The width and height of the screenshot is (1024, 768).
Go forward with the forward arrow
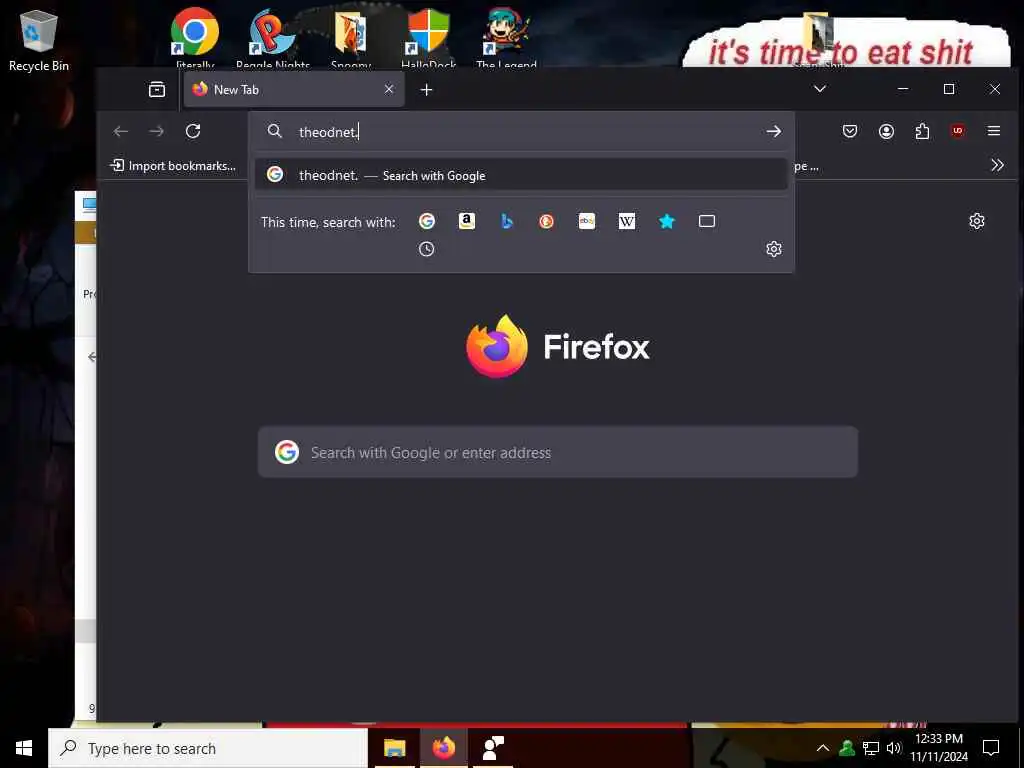[157, 131]
